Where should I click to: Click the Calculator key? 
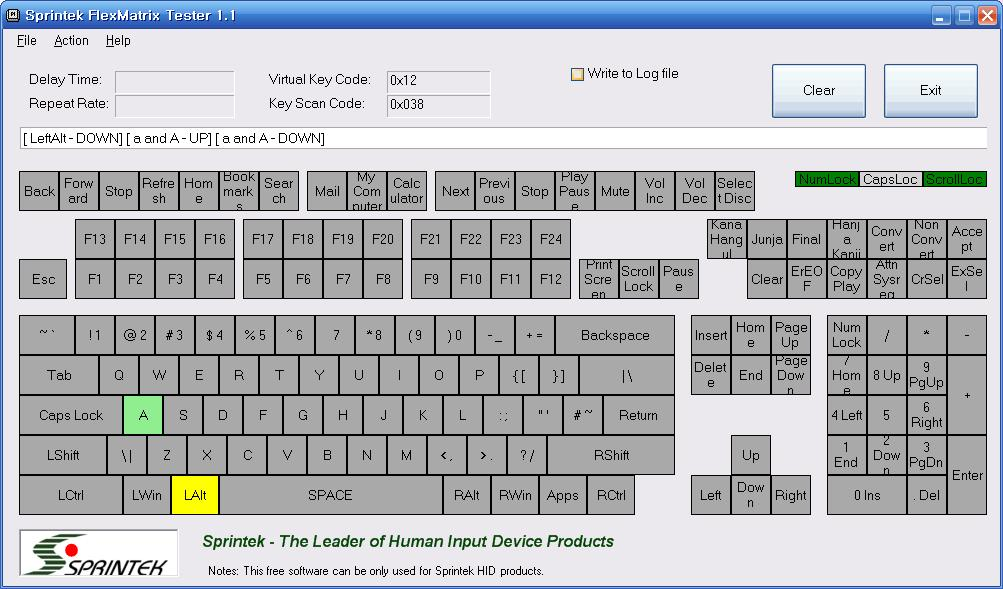[406, 191]
